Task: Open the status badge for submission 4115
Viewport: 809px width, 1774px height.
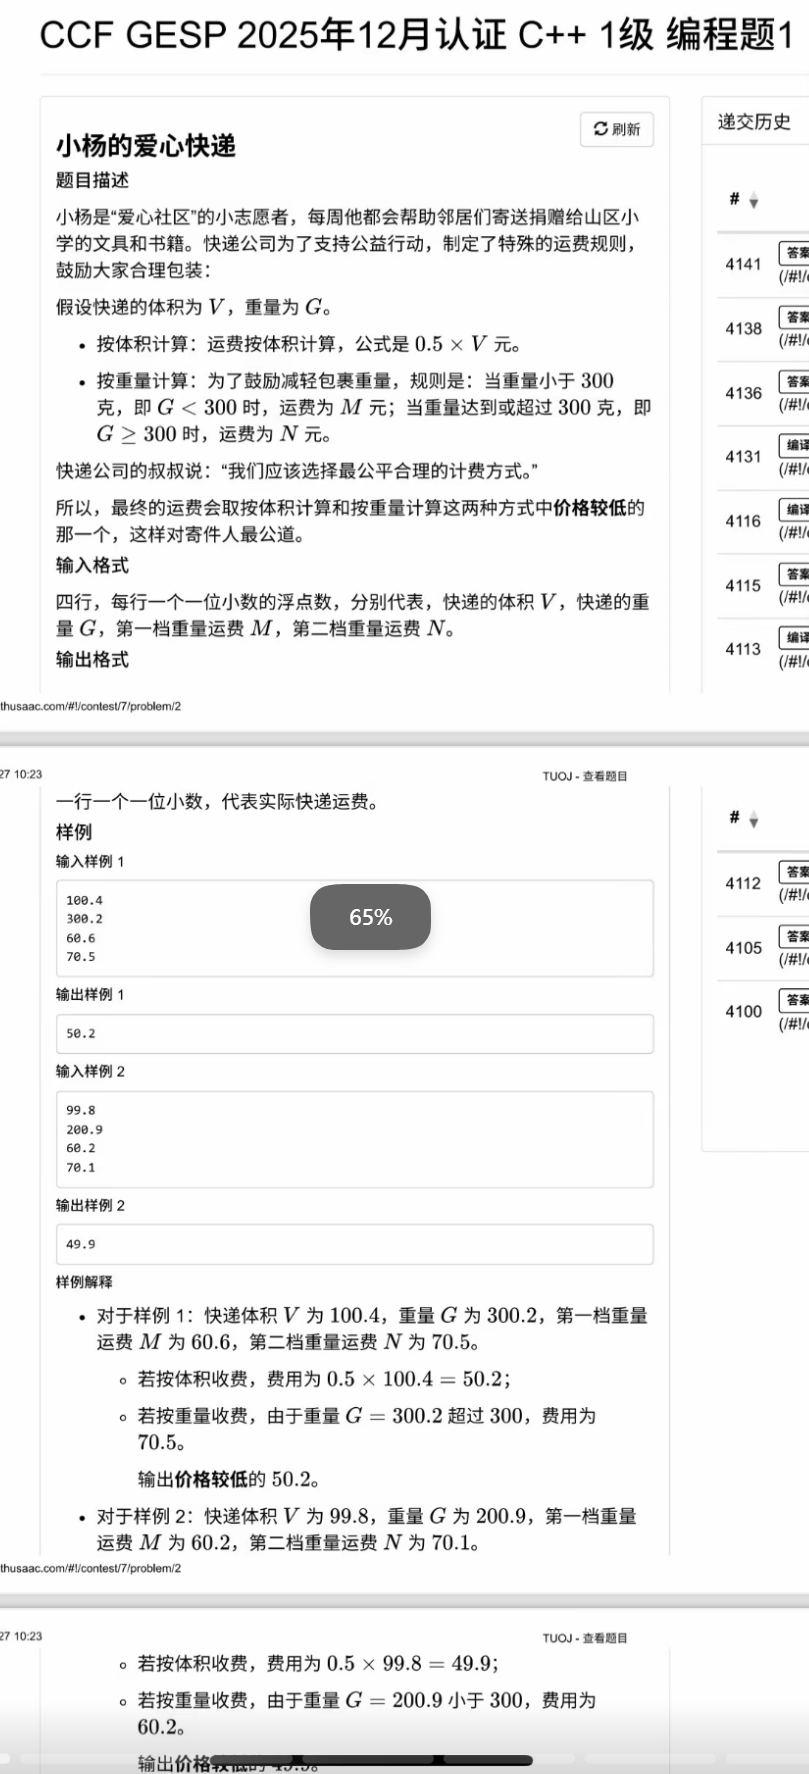Action: pos(794,574)
